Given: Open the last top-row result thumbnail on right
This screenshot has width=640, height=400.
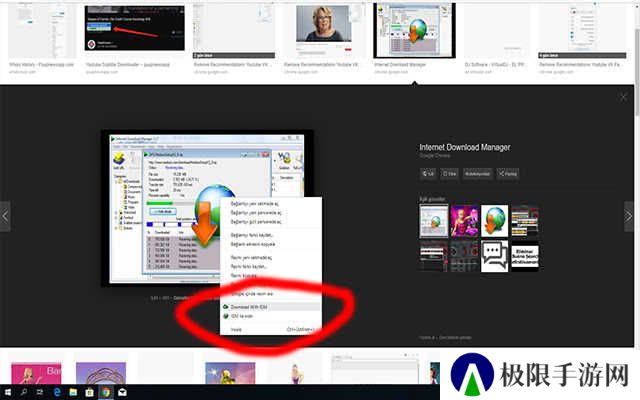Looking at the screenshot, I should coord(582,31).
